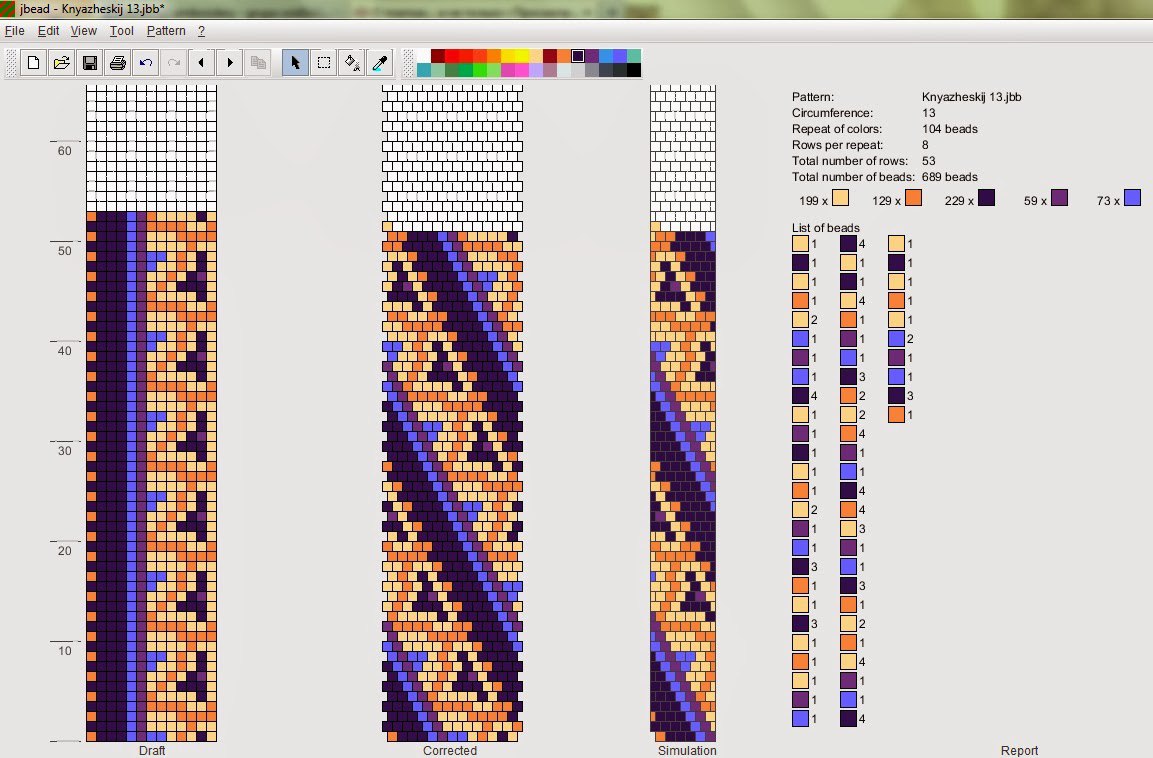Rotate pattern left with the left arrow

(202, 63)
